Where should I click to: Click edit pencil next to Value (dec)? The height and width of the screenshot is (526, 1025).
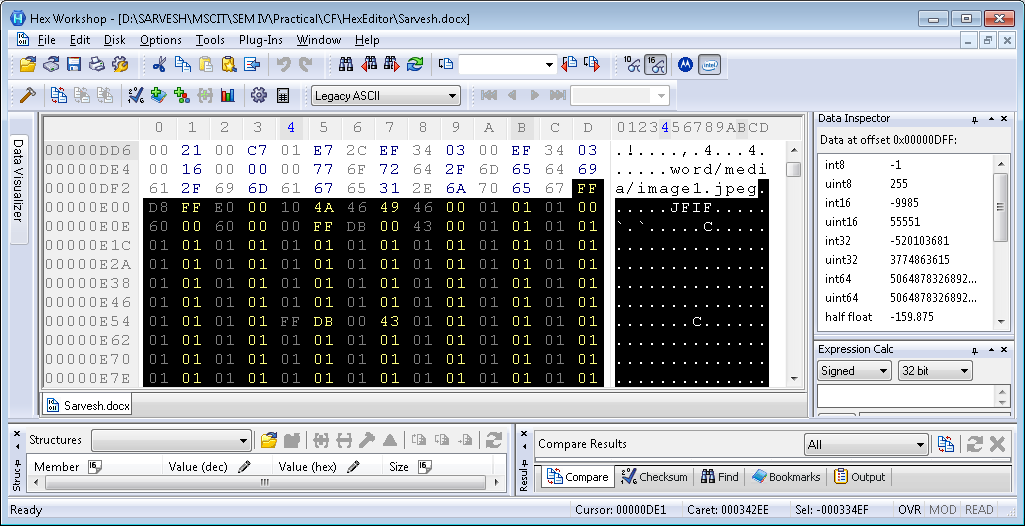click(244, 467)
